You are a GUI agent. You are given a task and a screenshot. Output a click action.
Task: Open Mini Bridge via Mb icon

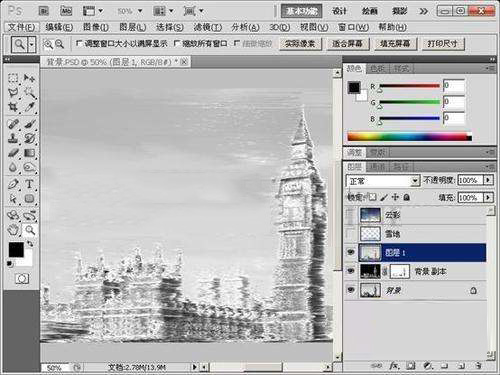[66, 11]
